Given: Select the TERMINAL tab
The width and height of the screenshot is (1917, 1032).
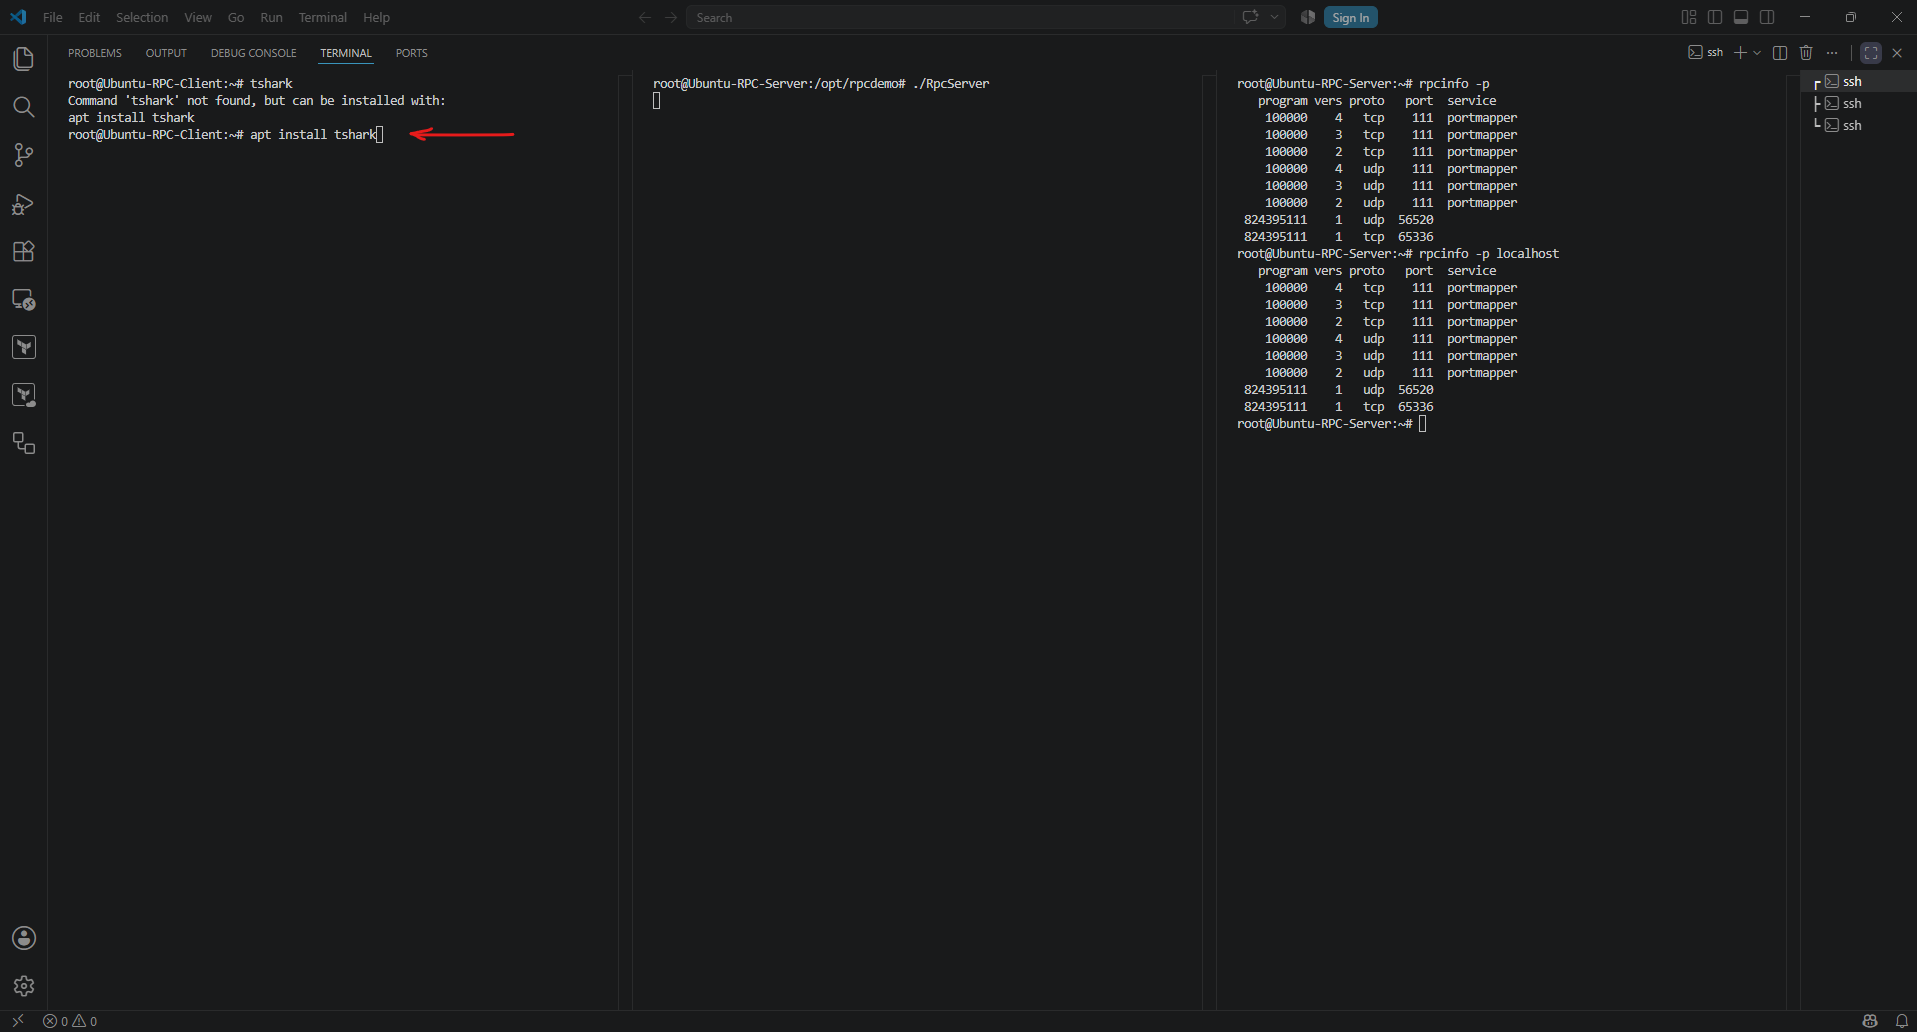Looking at the screenshot, I should (x=346, y=53).
